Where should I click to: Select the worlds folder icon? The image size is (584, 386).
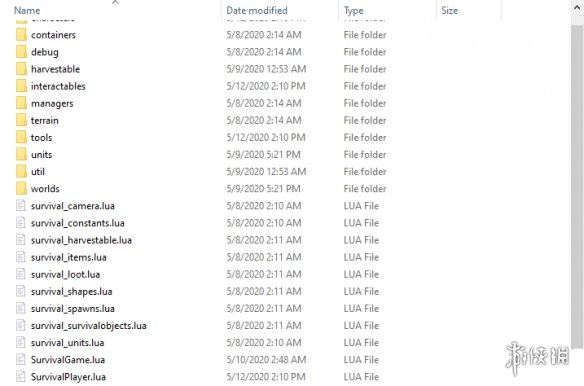click(21, 189)
